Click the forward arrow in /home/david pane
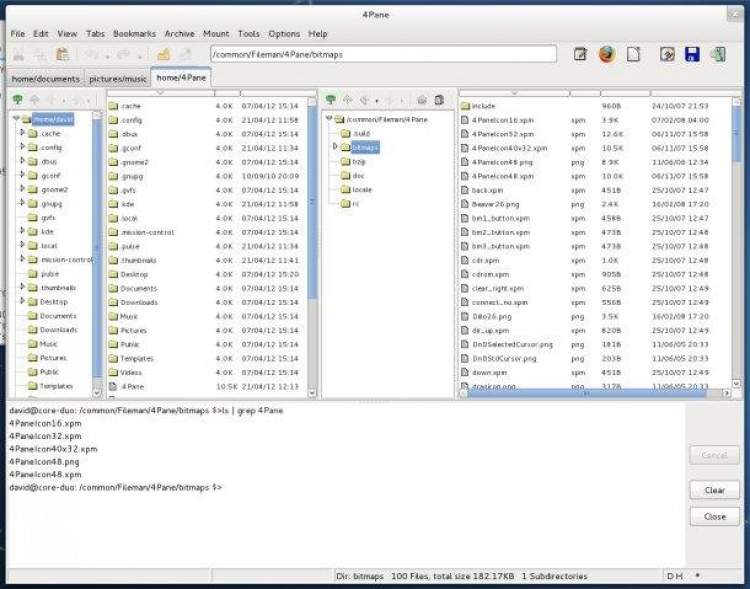The height and width of the screenshot is (589, 750). point(77,100)
